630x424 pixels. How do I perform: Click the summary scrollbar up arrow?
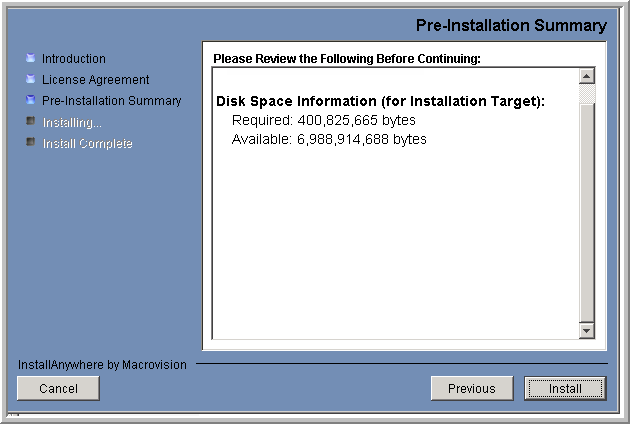click(586, 76)
